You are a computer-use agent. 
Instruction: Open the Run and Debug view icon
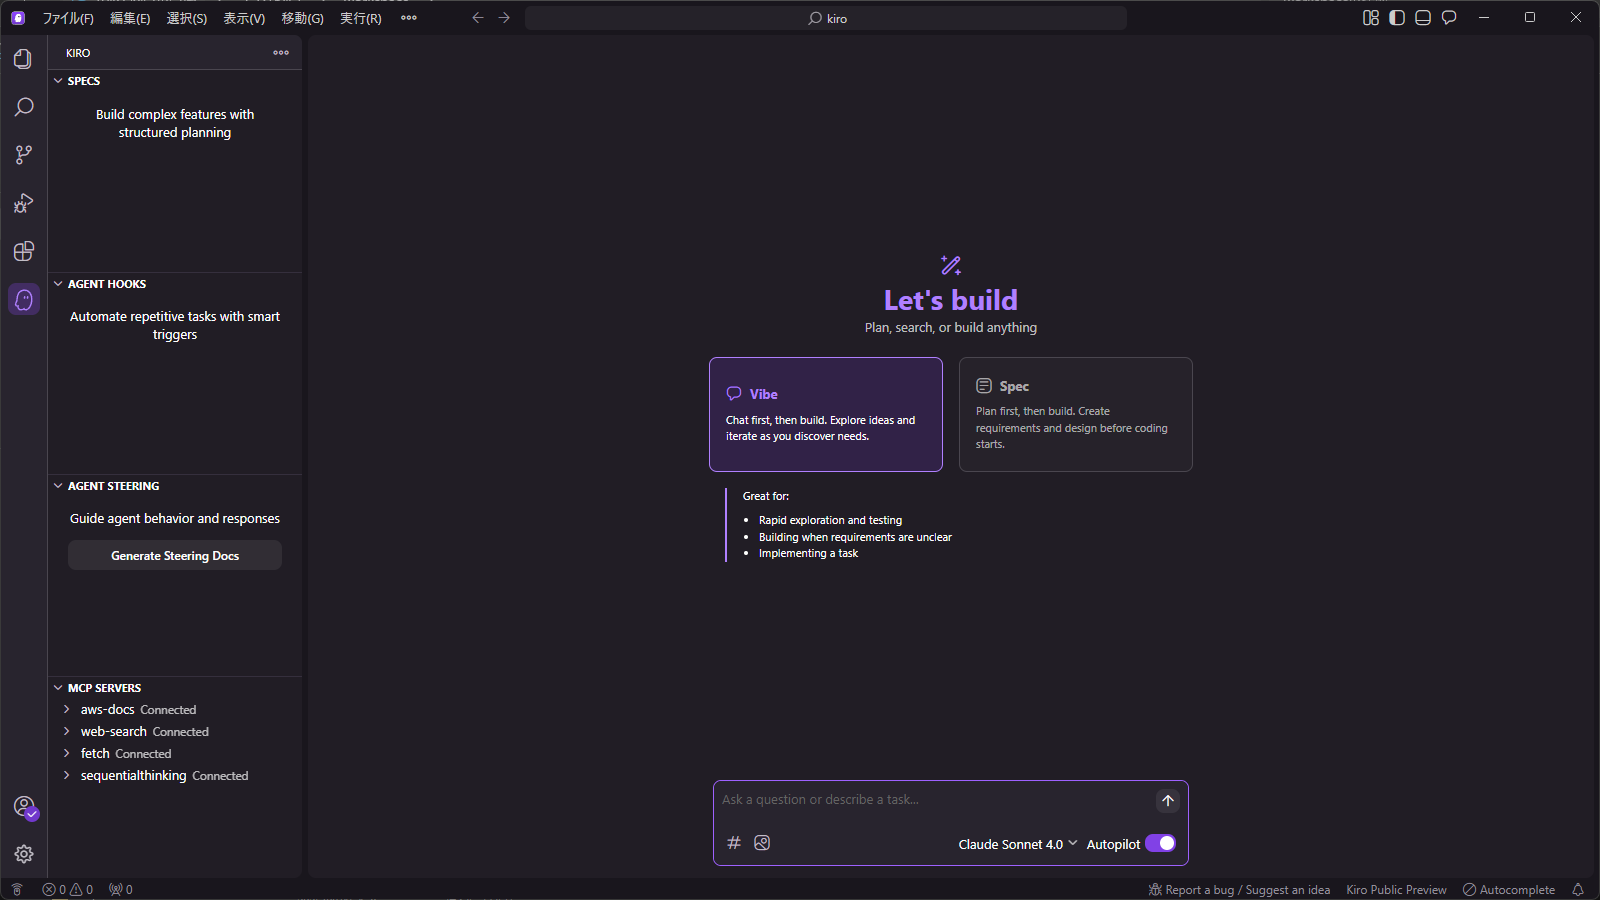point(23,203)
